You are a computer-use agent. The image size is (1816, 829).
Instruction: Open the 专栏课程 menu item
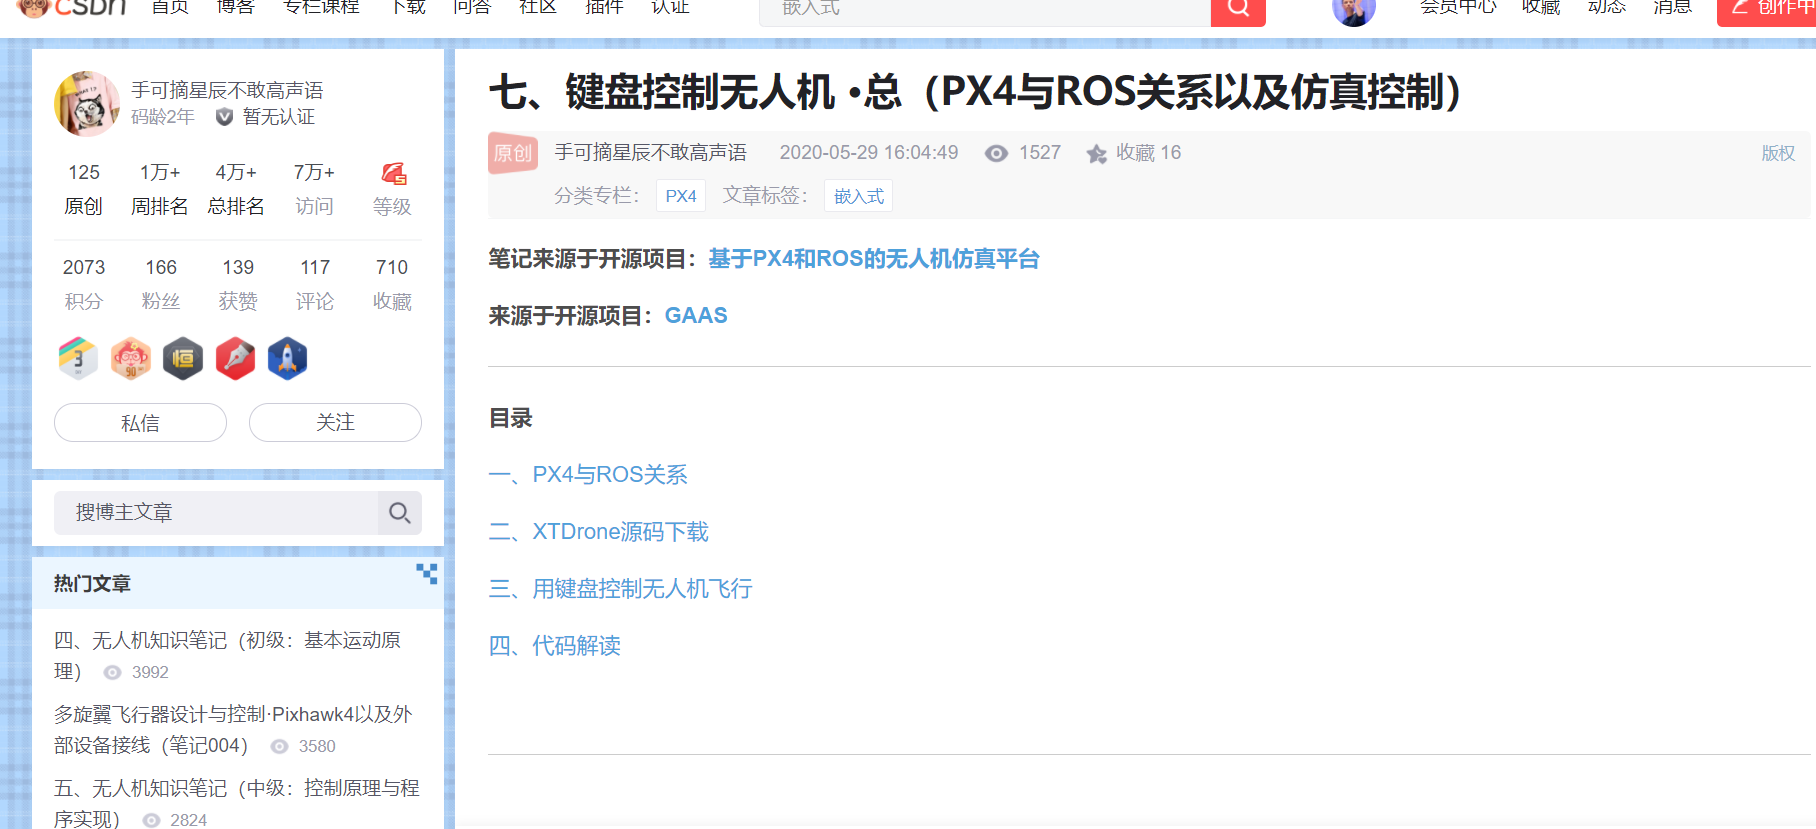pos(321,8)
